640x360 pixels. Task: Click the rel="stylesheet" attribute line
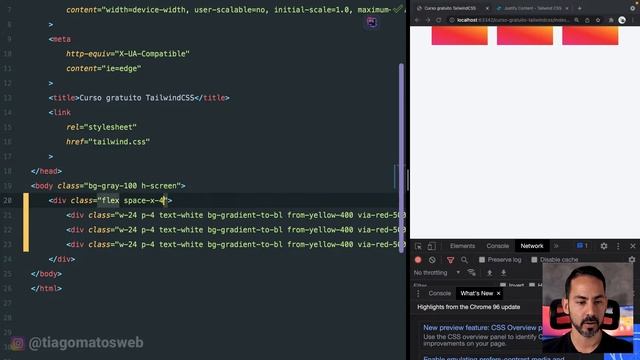click(101, 127)
